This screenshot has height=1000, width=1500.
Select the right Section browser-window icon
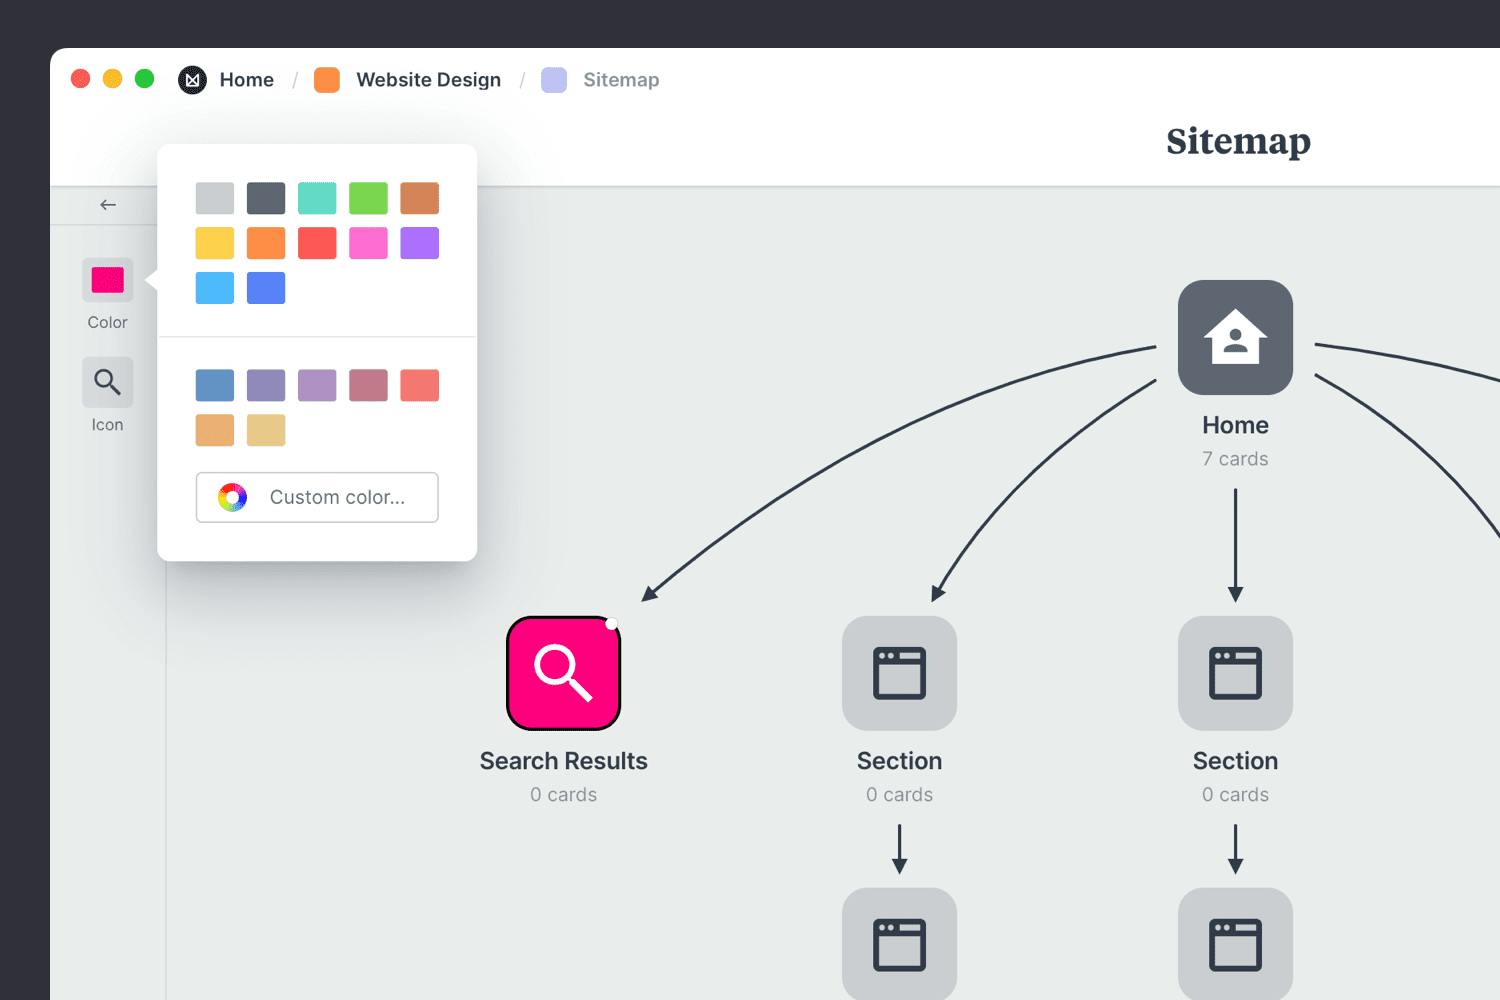click(1236, 673)
